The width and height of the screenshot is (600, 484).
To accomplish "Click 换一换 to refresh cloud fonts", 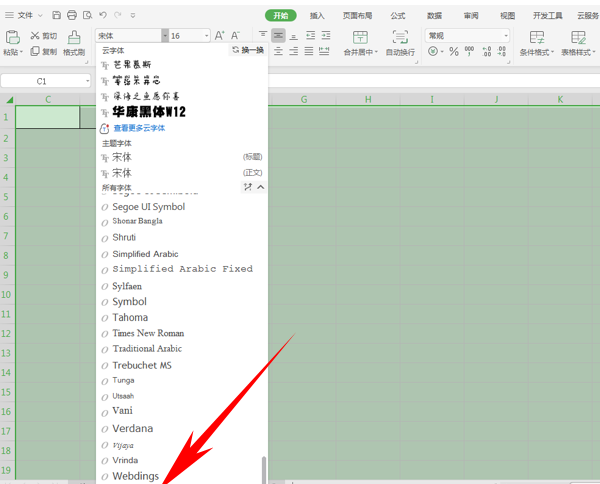I will [x=248, y=50].
